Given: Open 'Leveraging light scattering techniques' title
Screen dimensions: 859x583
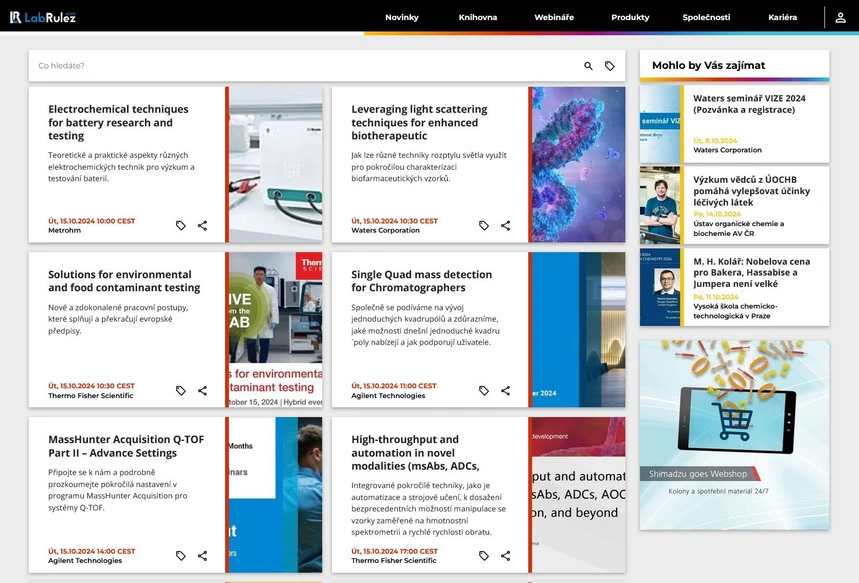Looking at the screenshot, I should 419,122.
